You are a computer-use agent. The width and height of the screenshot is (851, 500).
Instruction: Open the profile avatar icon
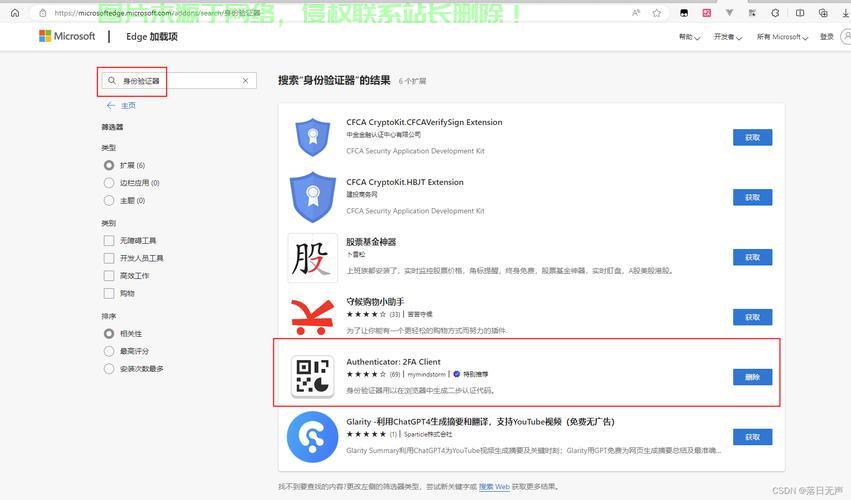[x=846, y=36]
